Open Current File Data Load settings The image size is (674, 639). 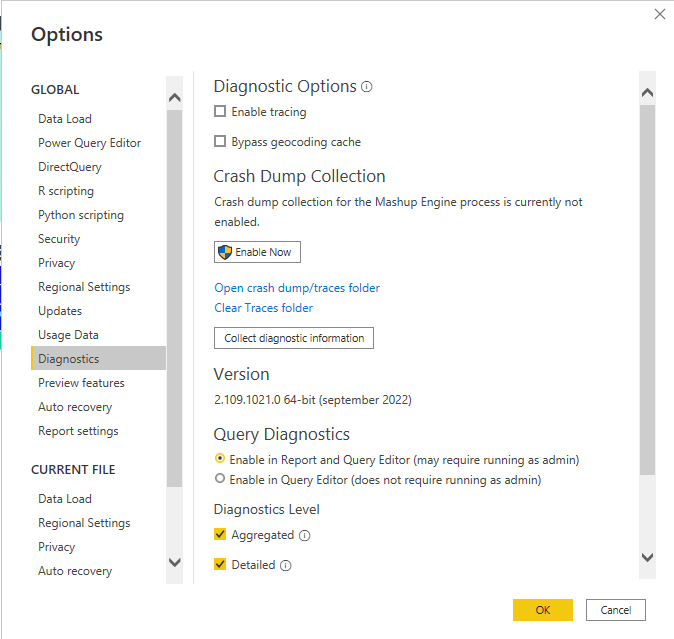[x=65, y=499]
